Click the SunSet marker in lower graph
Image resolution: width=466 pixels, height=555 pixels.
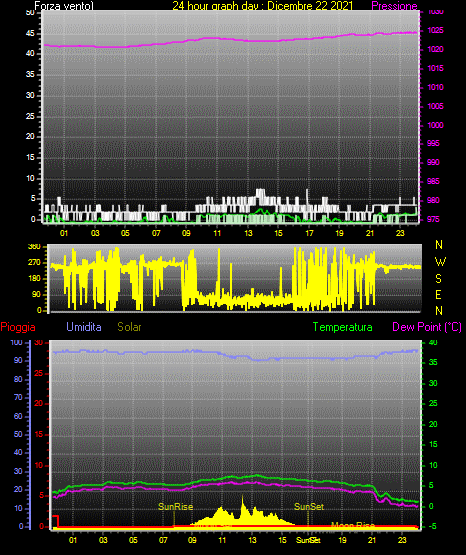[x=309, y=507]
